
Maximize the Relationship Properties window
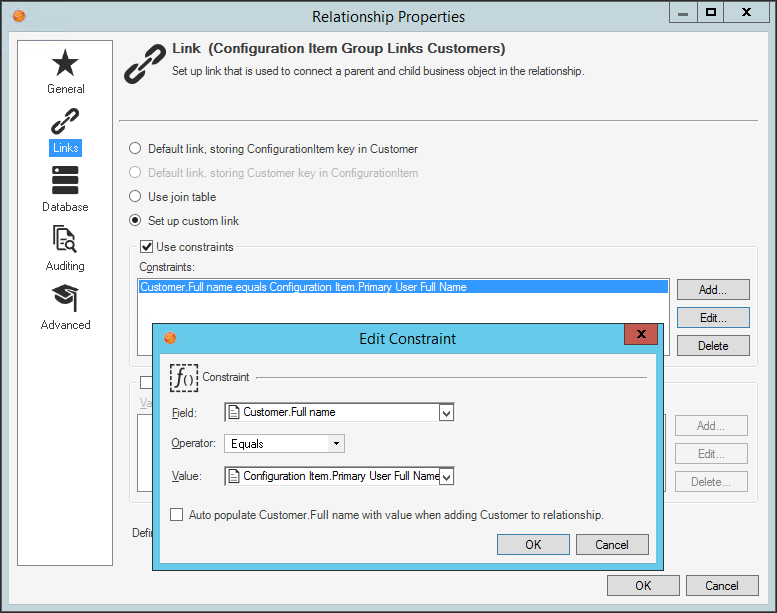click(711, 12)
